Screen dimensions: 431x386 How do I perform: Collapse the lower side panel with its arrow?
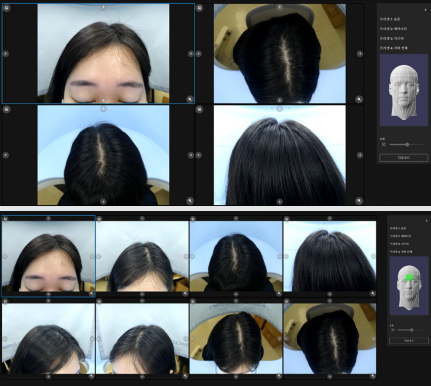click(426, 221)
